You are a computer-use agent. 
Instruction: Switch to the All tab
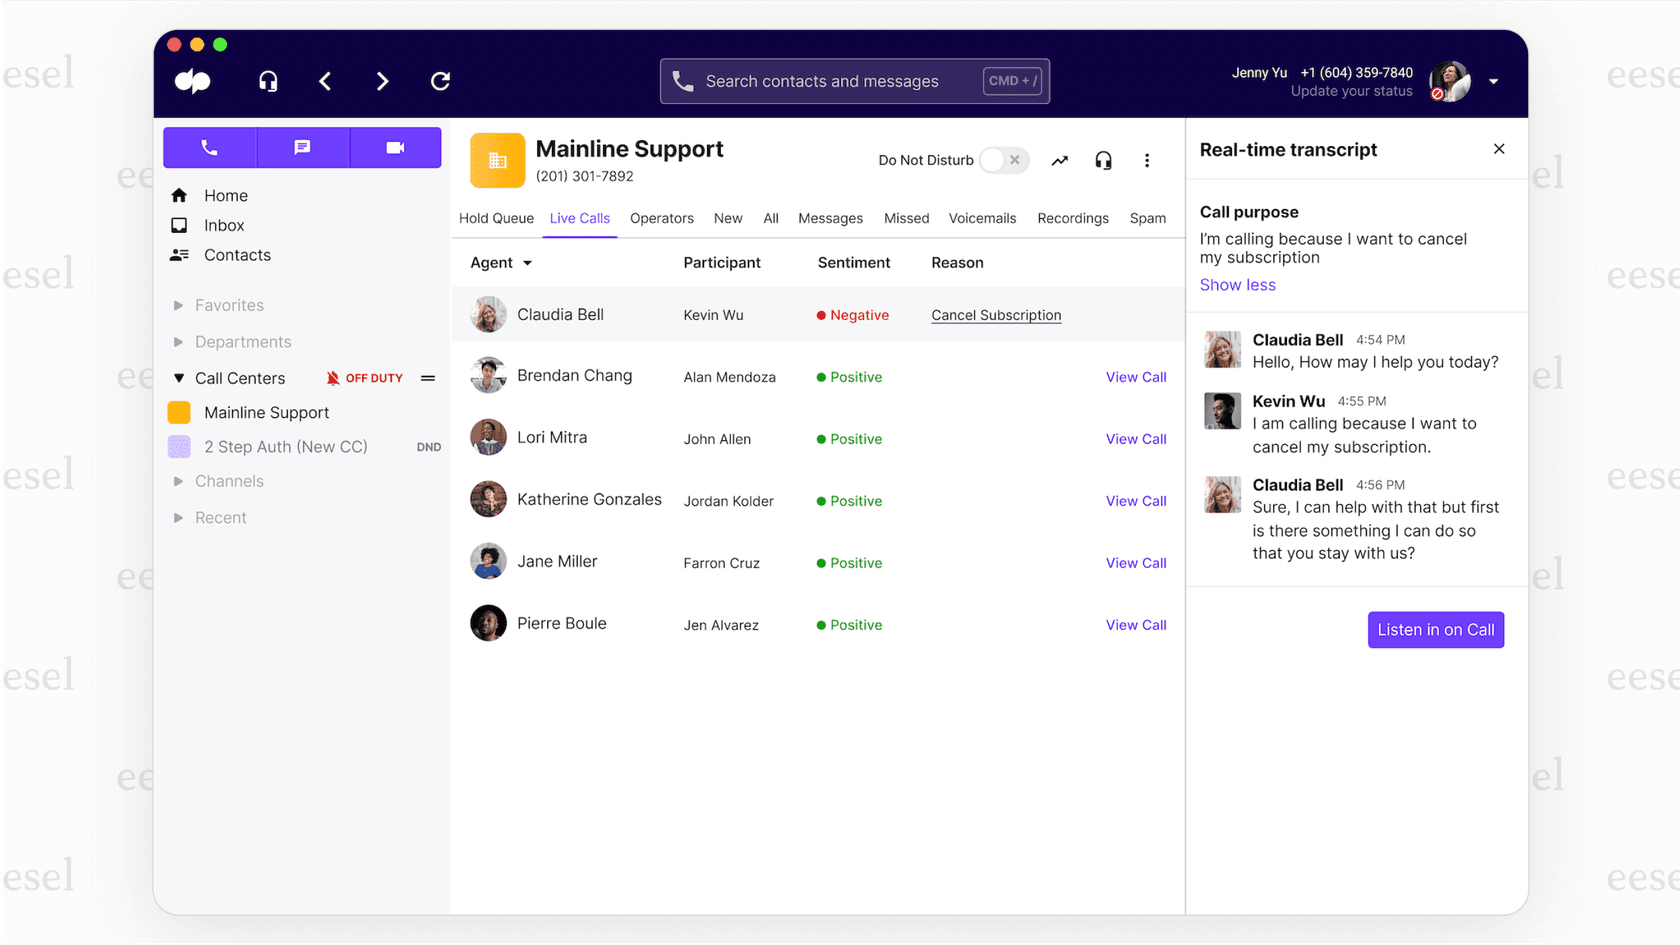pos(771,218)
